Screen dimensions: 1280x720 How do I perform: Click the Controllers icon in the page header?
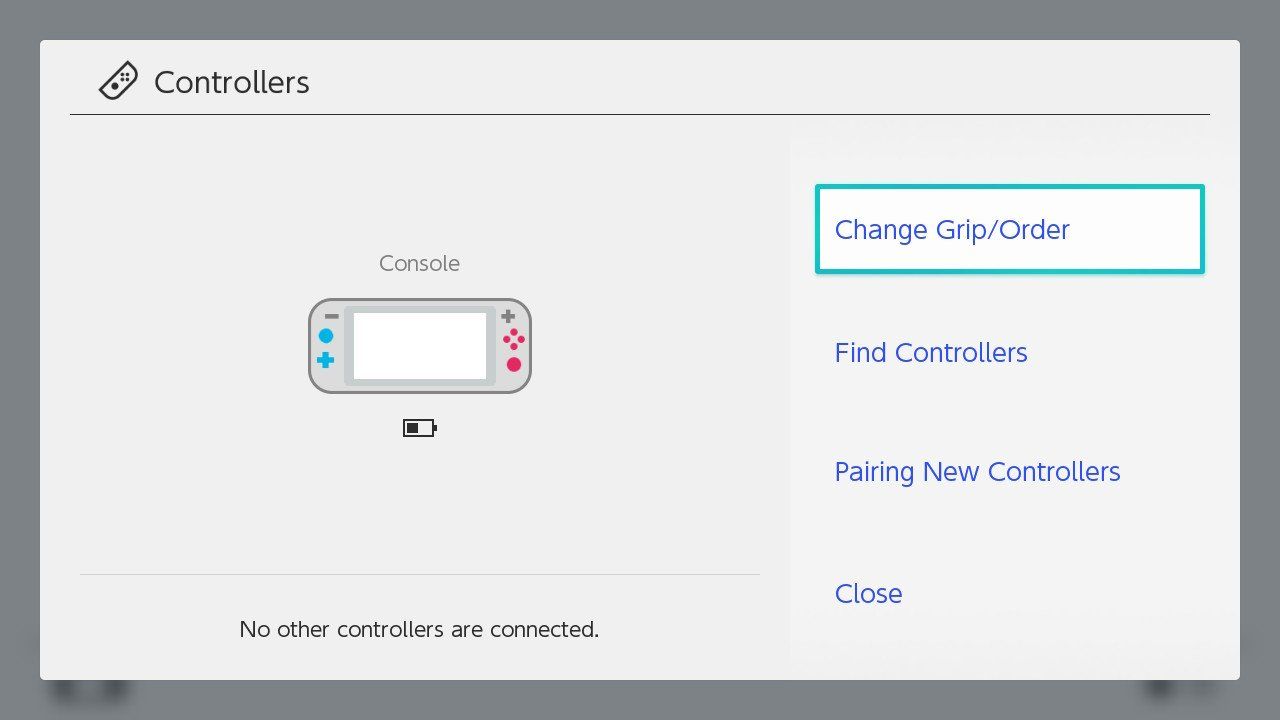tap(118, 80)
